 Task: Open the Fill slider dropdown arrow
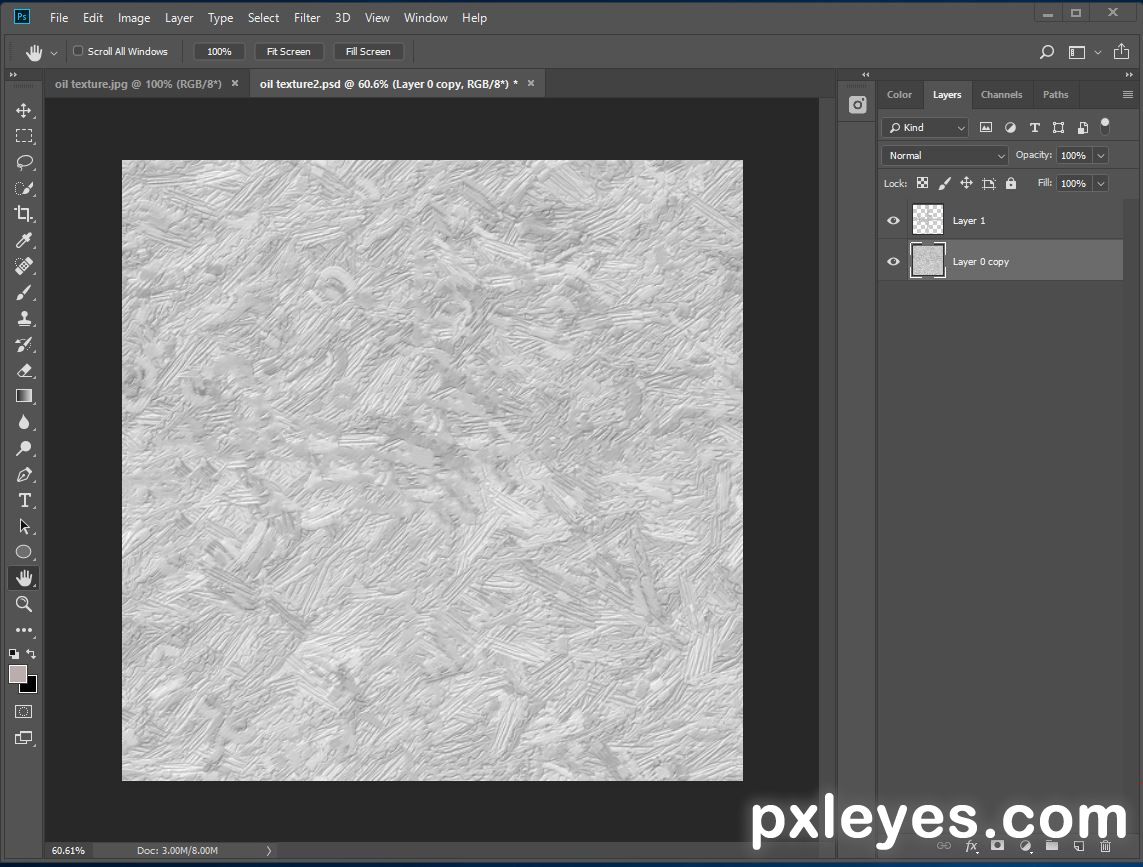coord(1101,183)
